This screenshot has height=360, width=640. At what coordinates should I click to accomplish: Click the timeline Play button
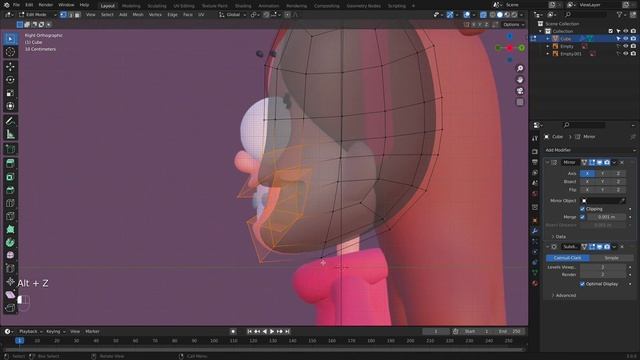272,331
